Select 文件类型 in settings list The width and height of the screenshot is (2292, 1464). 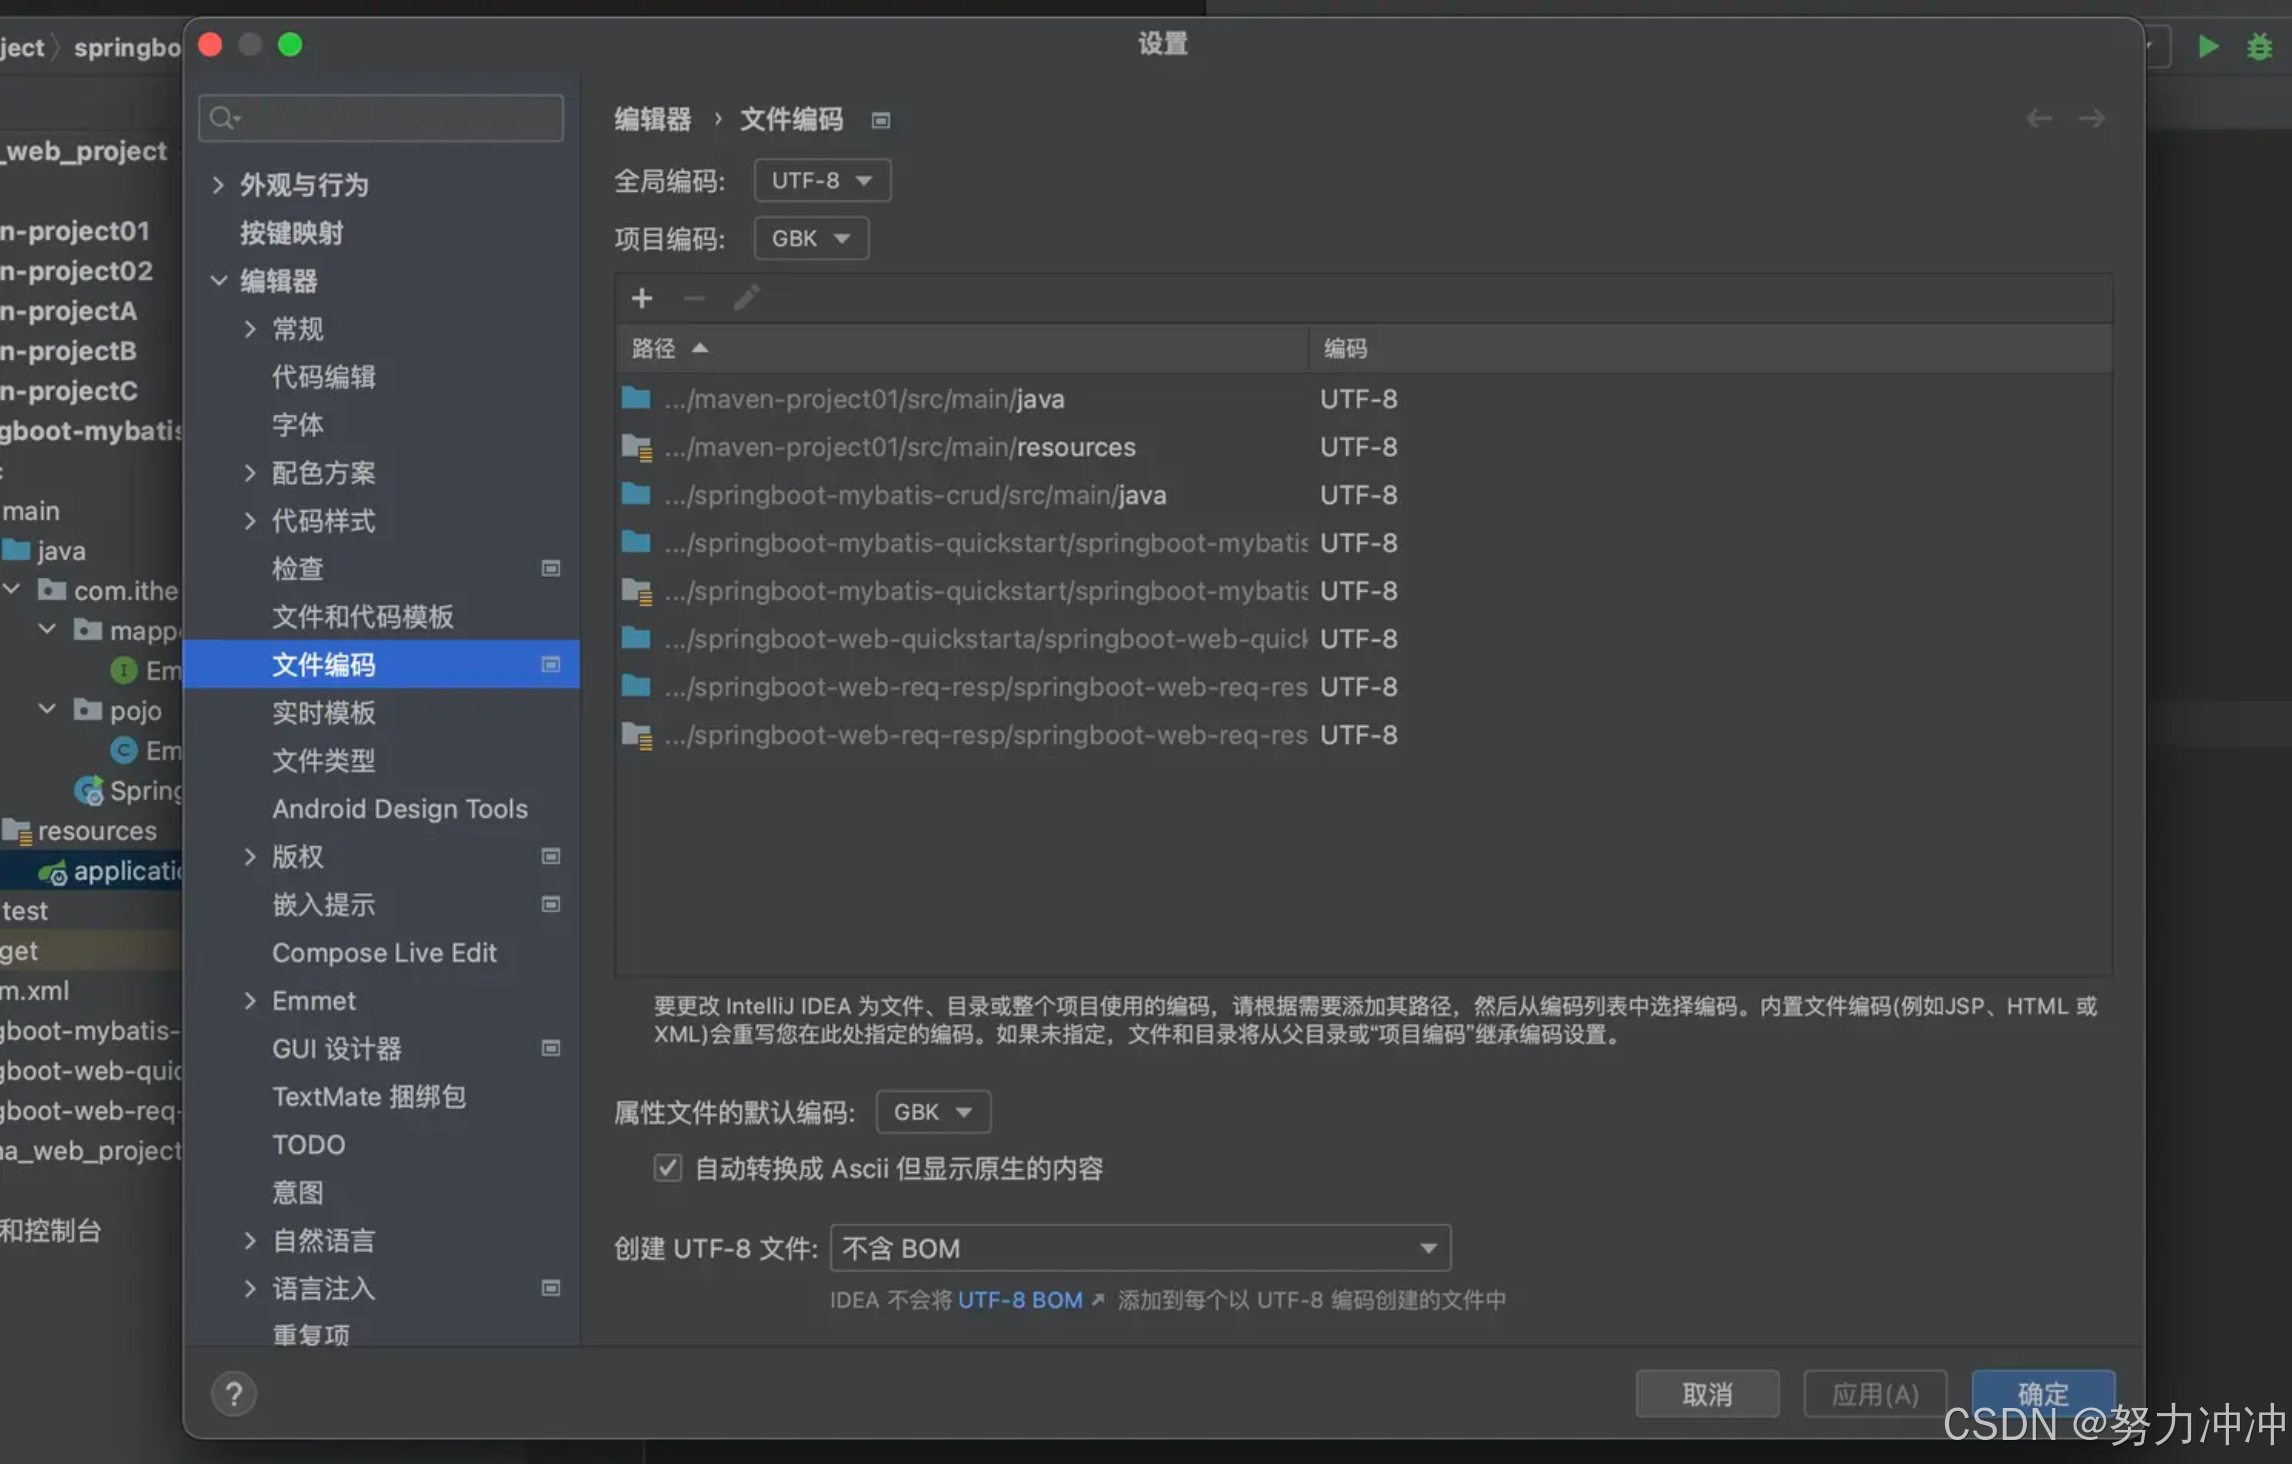(323, 761)
